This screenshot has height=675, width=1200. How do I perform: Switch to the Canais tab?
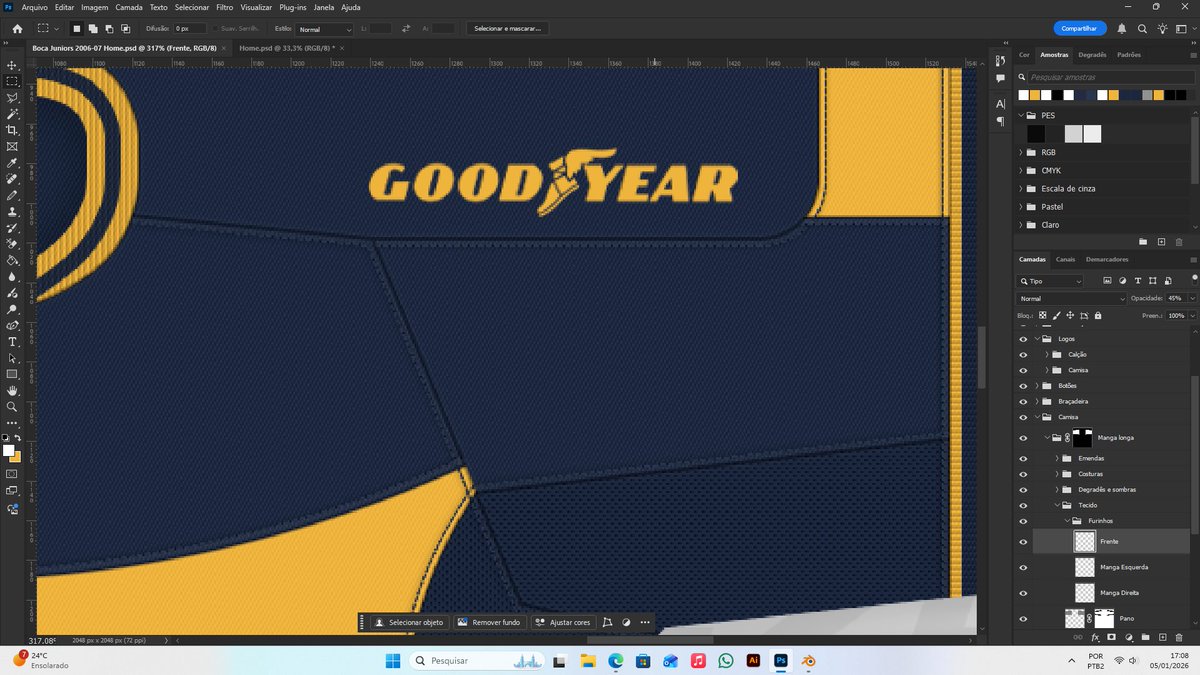1065,259
